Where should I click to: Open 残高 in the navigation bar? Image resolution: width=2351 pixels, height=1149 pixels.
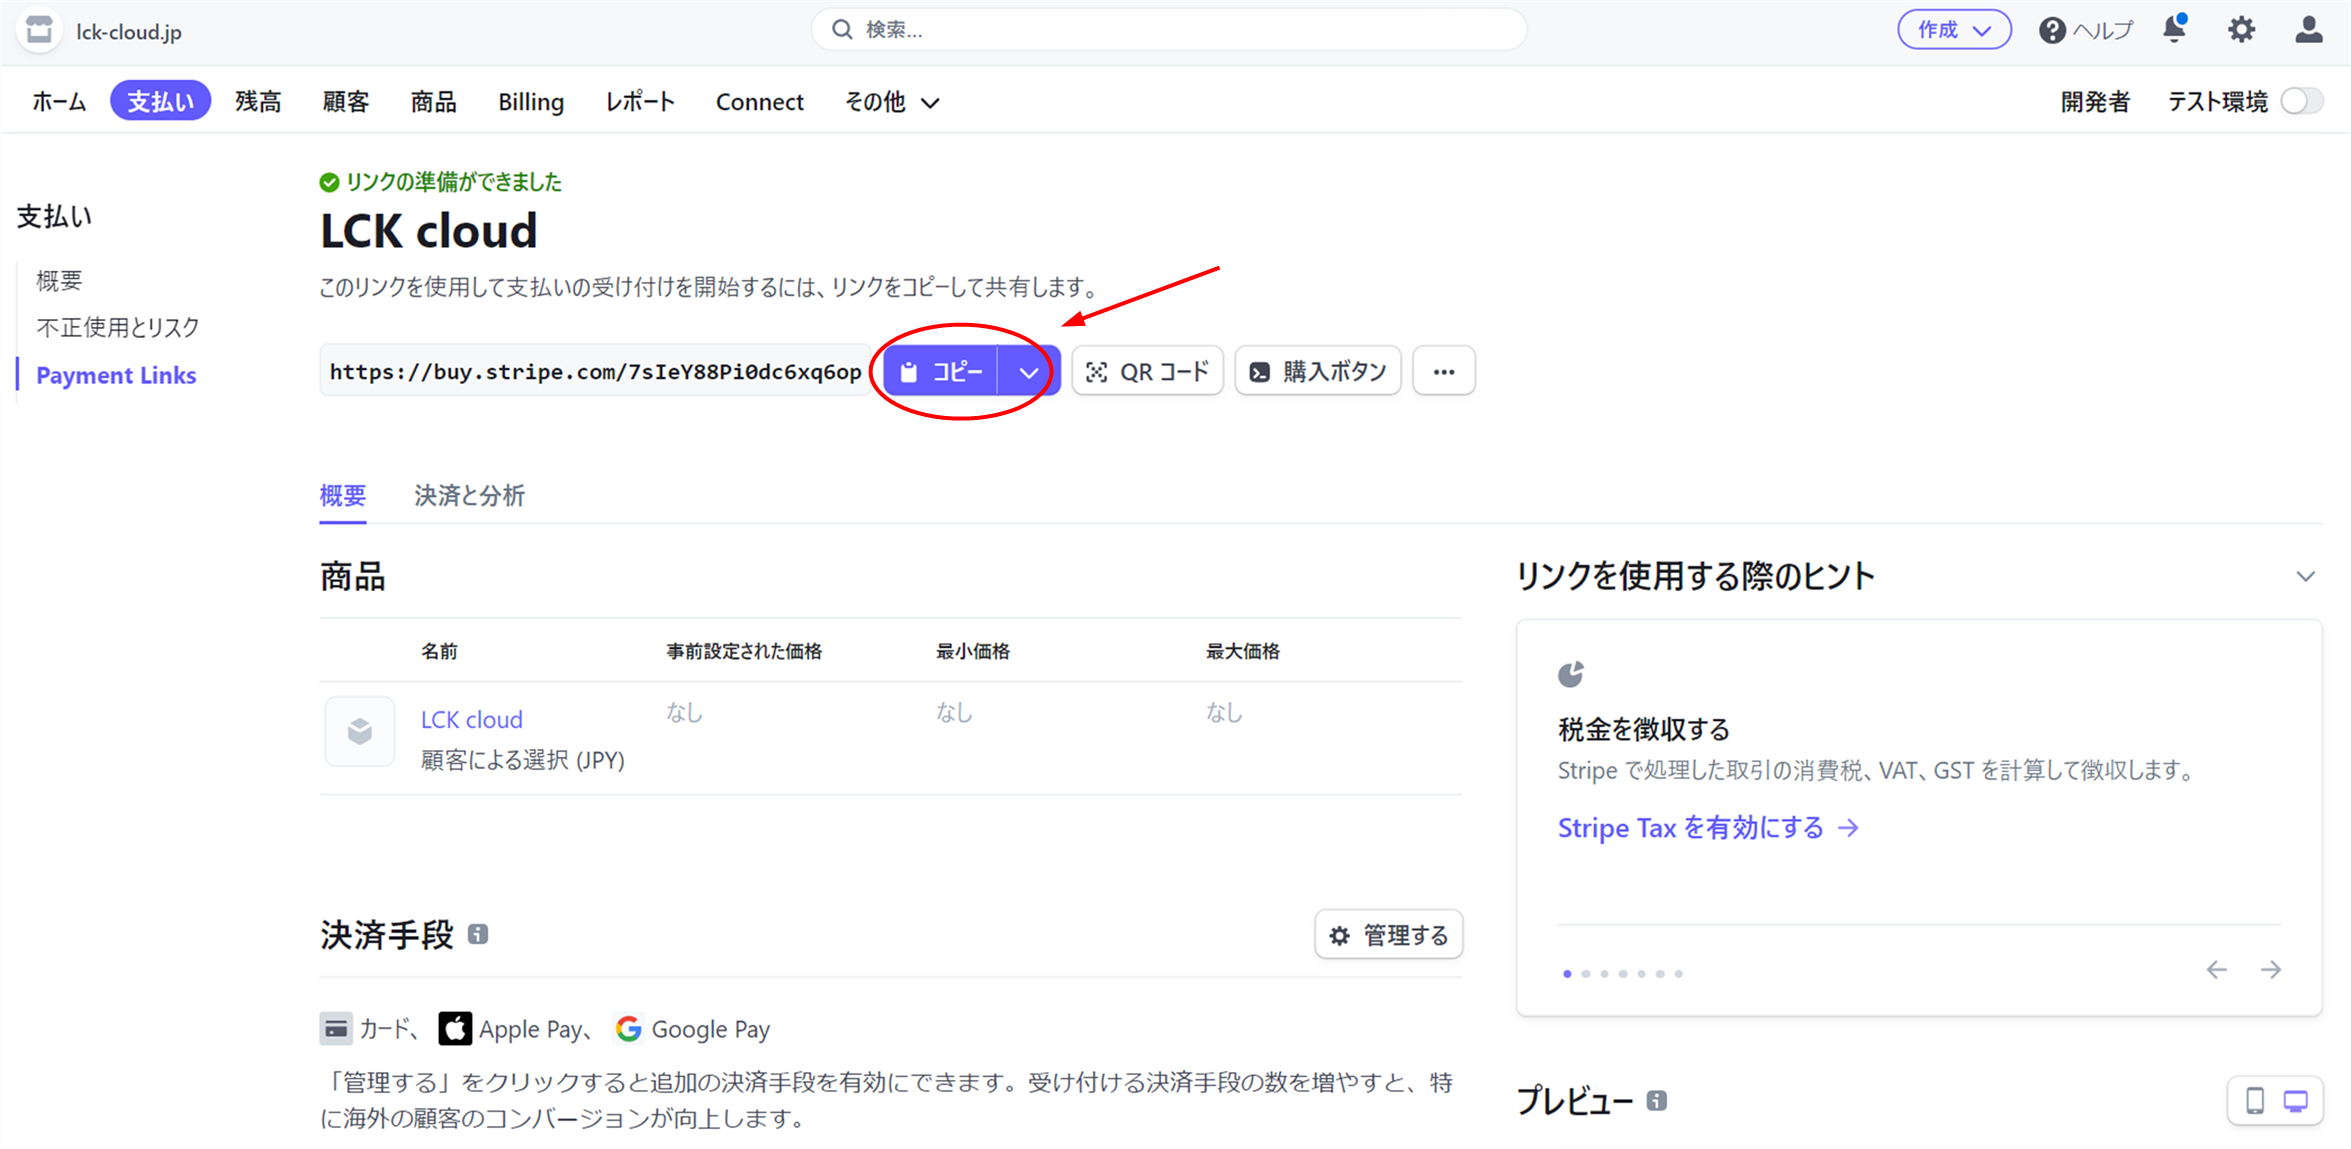(x=258, y=101)
